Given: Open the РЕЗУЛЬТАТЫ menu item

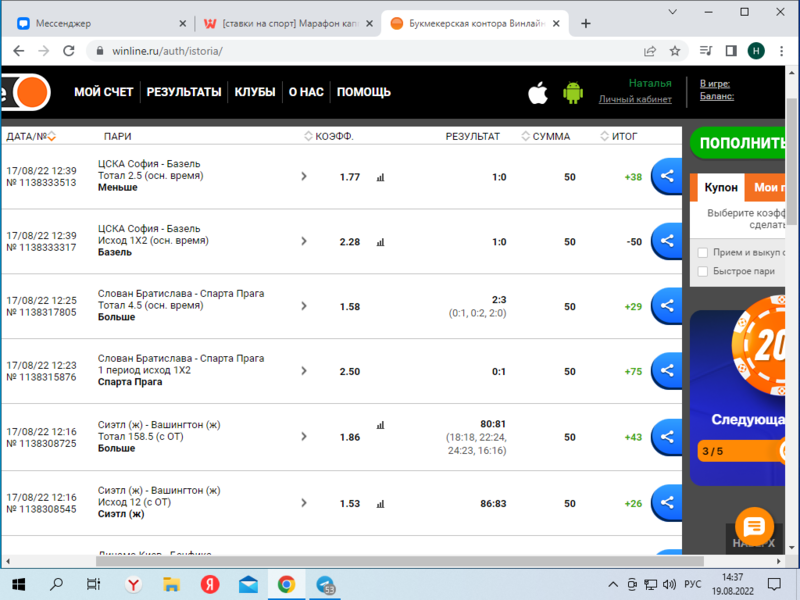Looking at the screenshot, I should pos(184,92).
